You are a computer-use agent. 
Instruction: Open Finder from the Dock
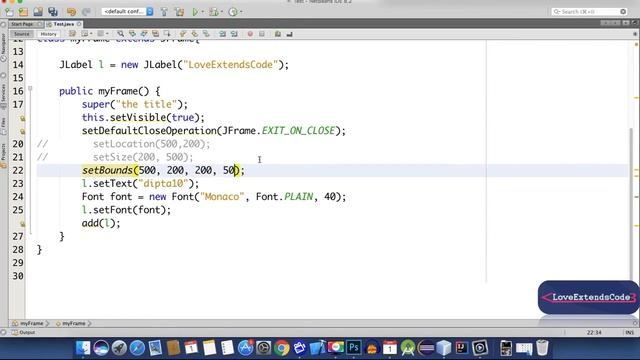click(83, 348)
